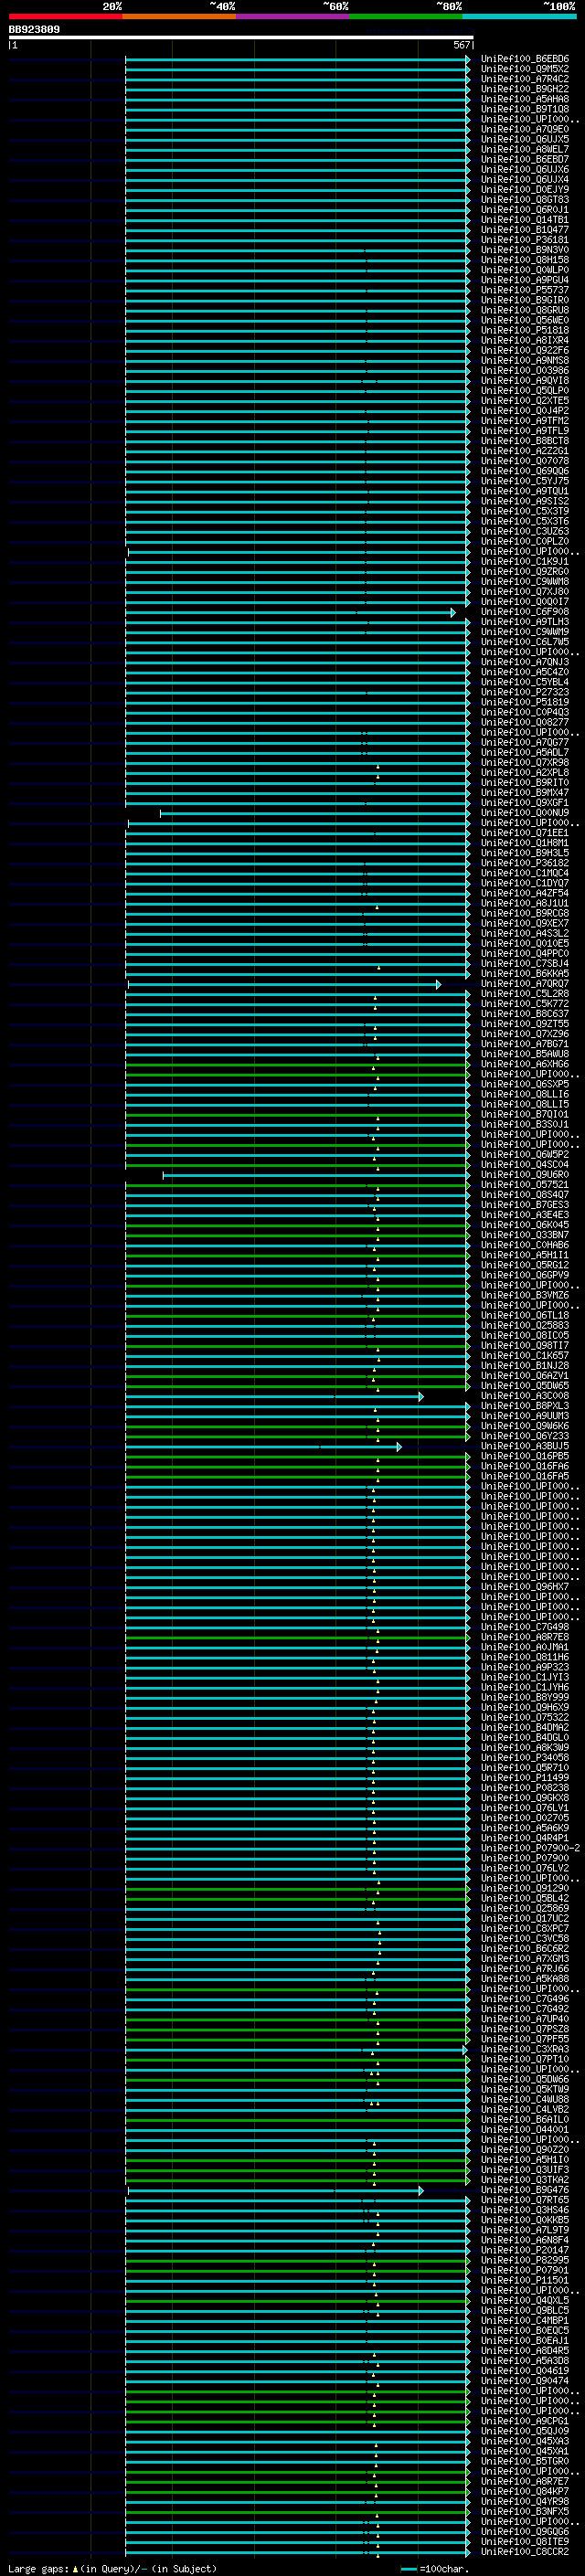Click hit label UniRef100_B9T1Q8
Viewport: 585px width, 2576px height.
point(525,109)
